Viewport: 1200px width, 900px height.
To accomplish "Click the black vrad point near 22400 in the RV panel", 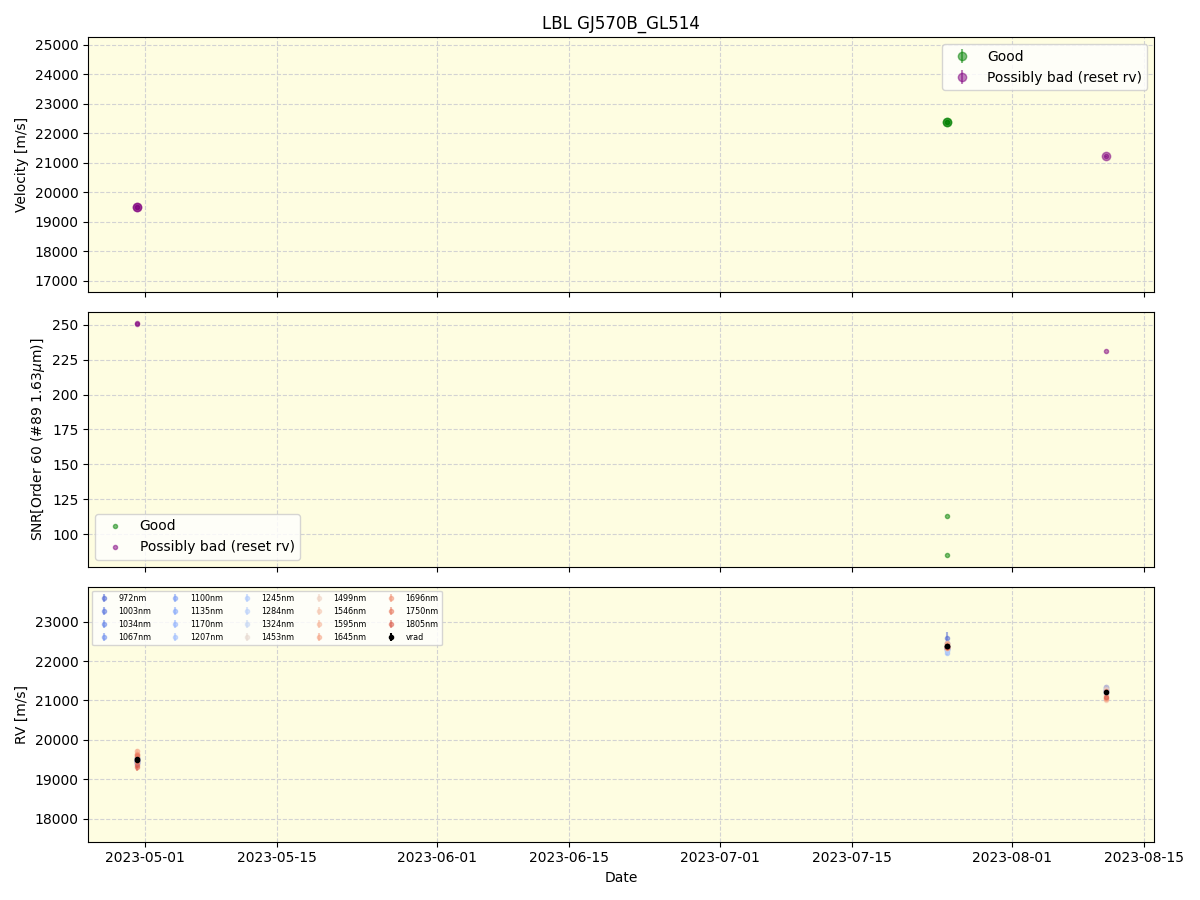I will tap(947, 646).
